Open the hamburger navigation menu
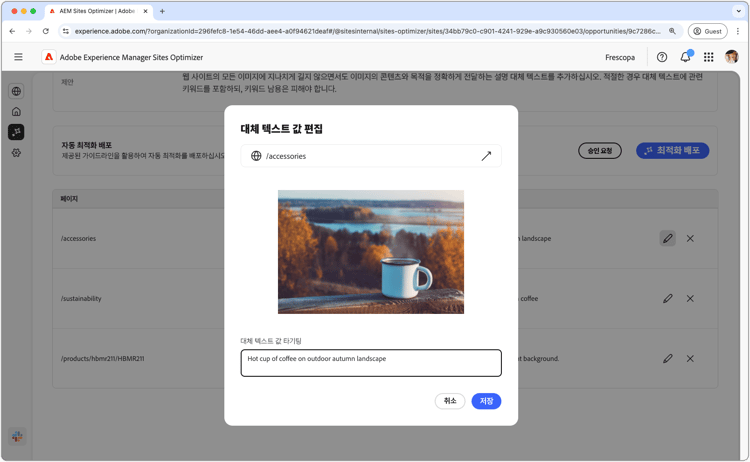 pyautogui.click(x=18, y=57)
